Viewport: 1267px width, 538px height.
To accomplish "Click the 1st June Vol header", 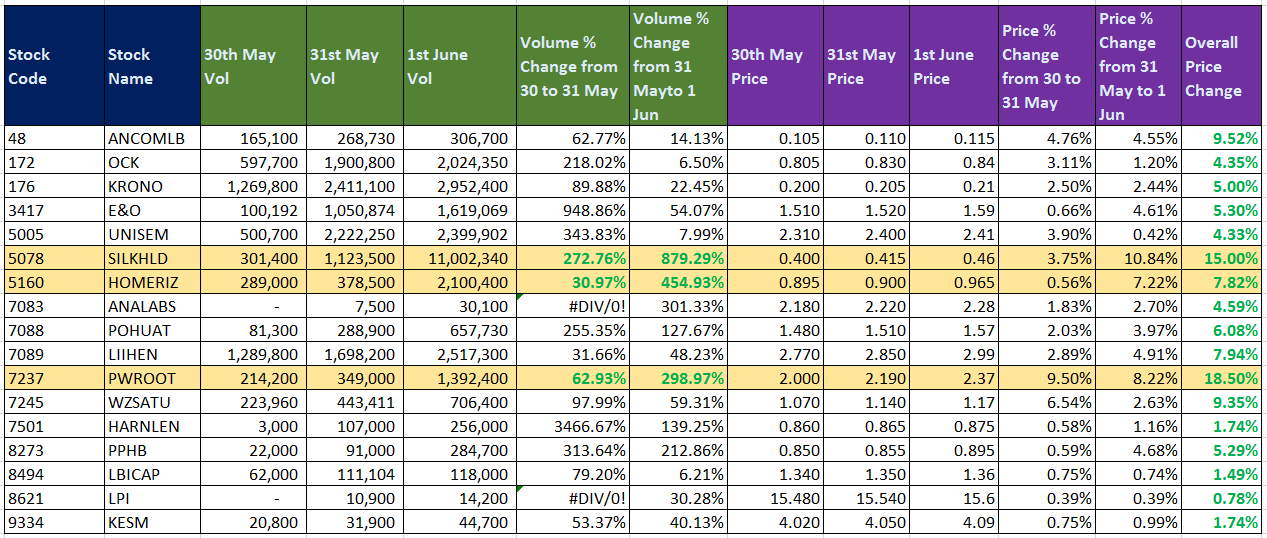I will [458, 67].
